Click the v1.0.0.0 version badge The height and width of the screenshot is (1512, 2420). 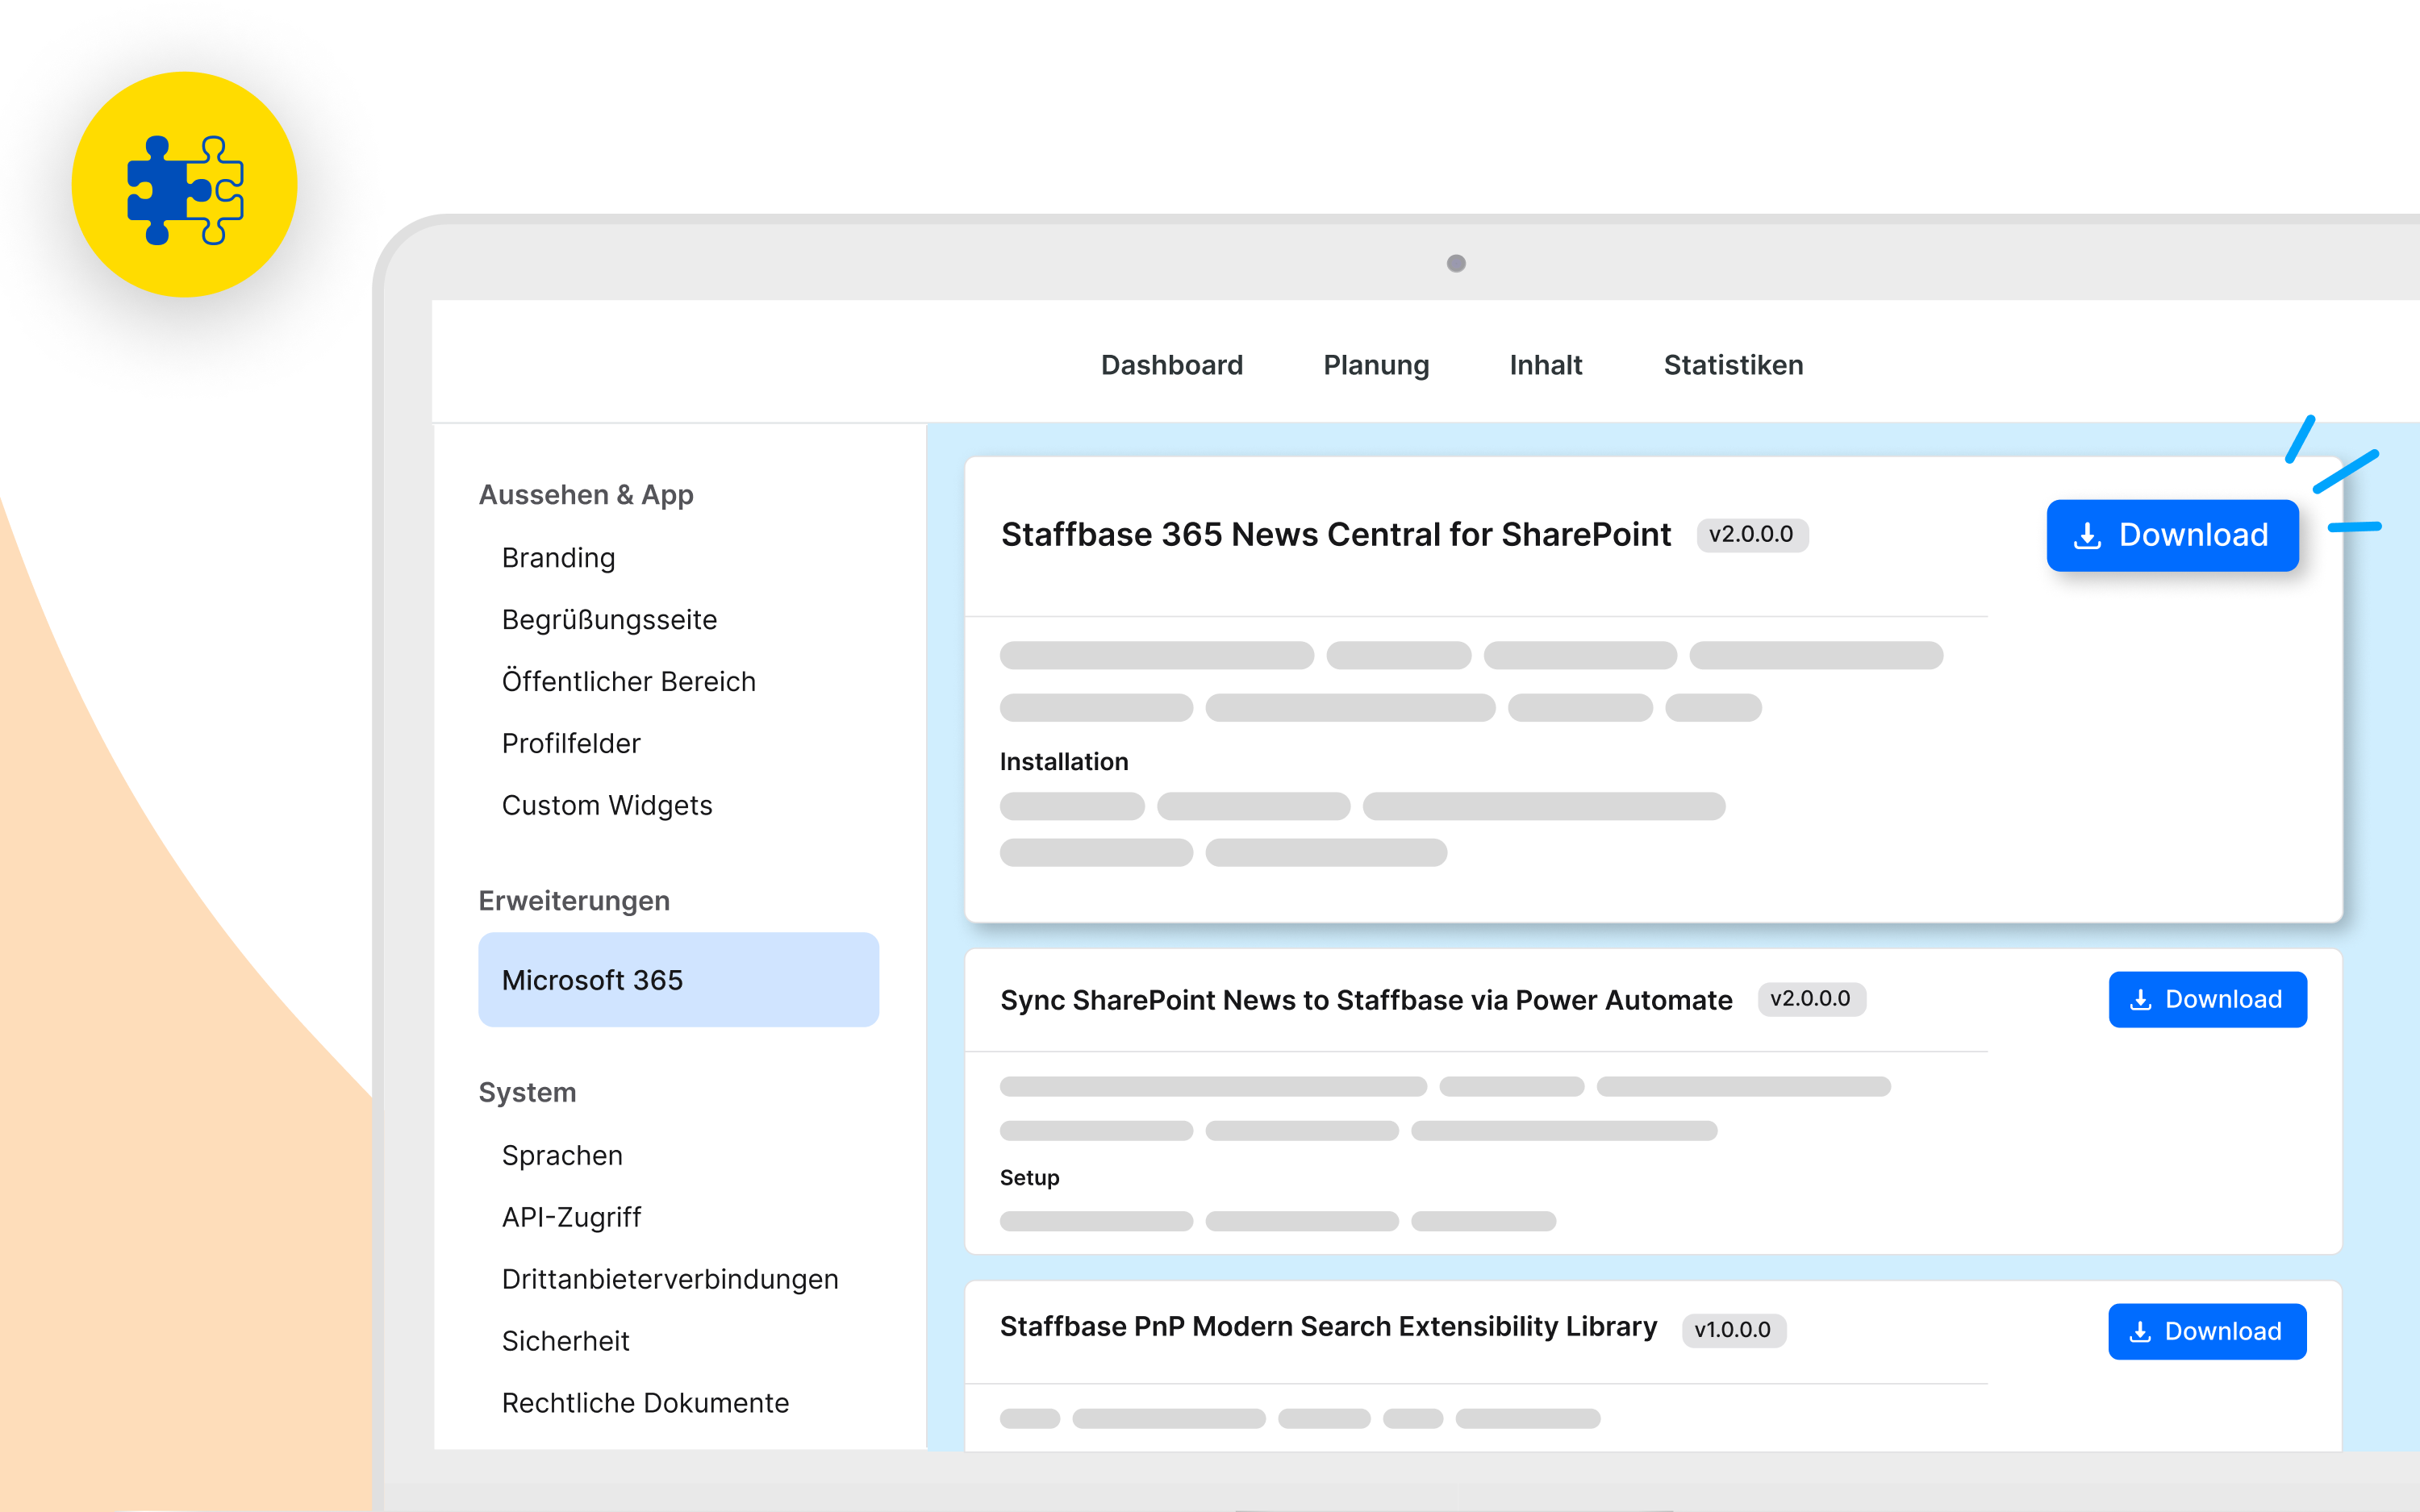pyautogui.click(x=1733, y=1330)
